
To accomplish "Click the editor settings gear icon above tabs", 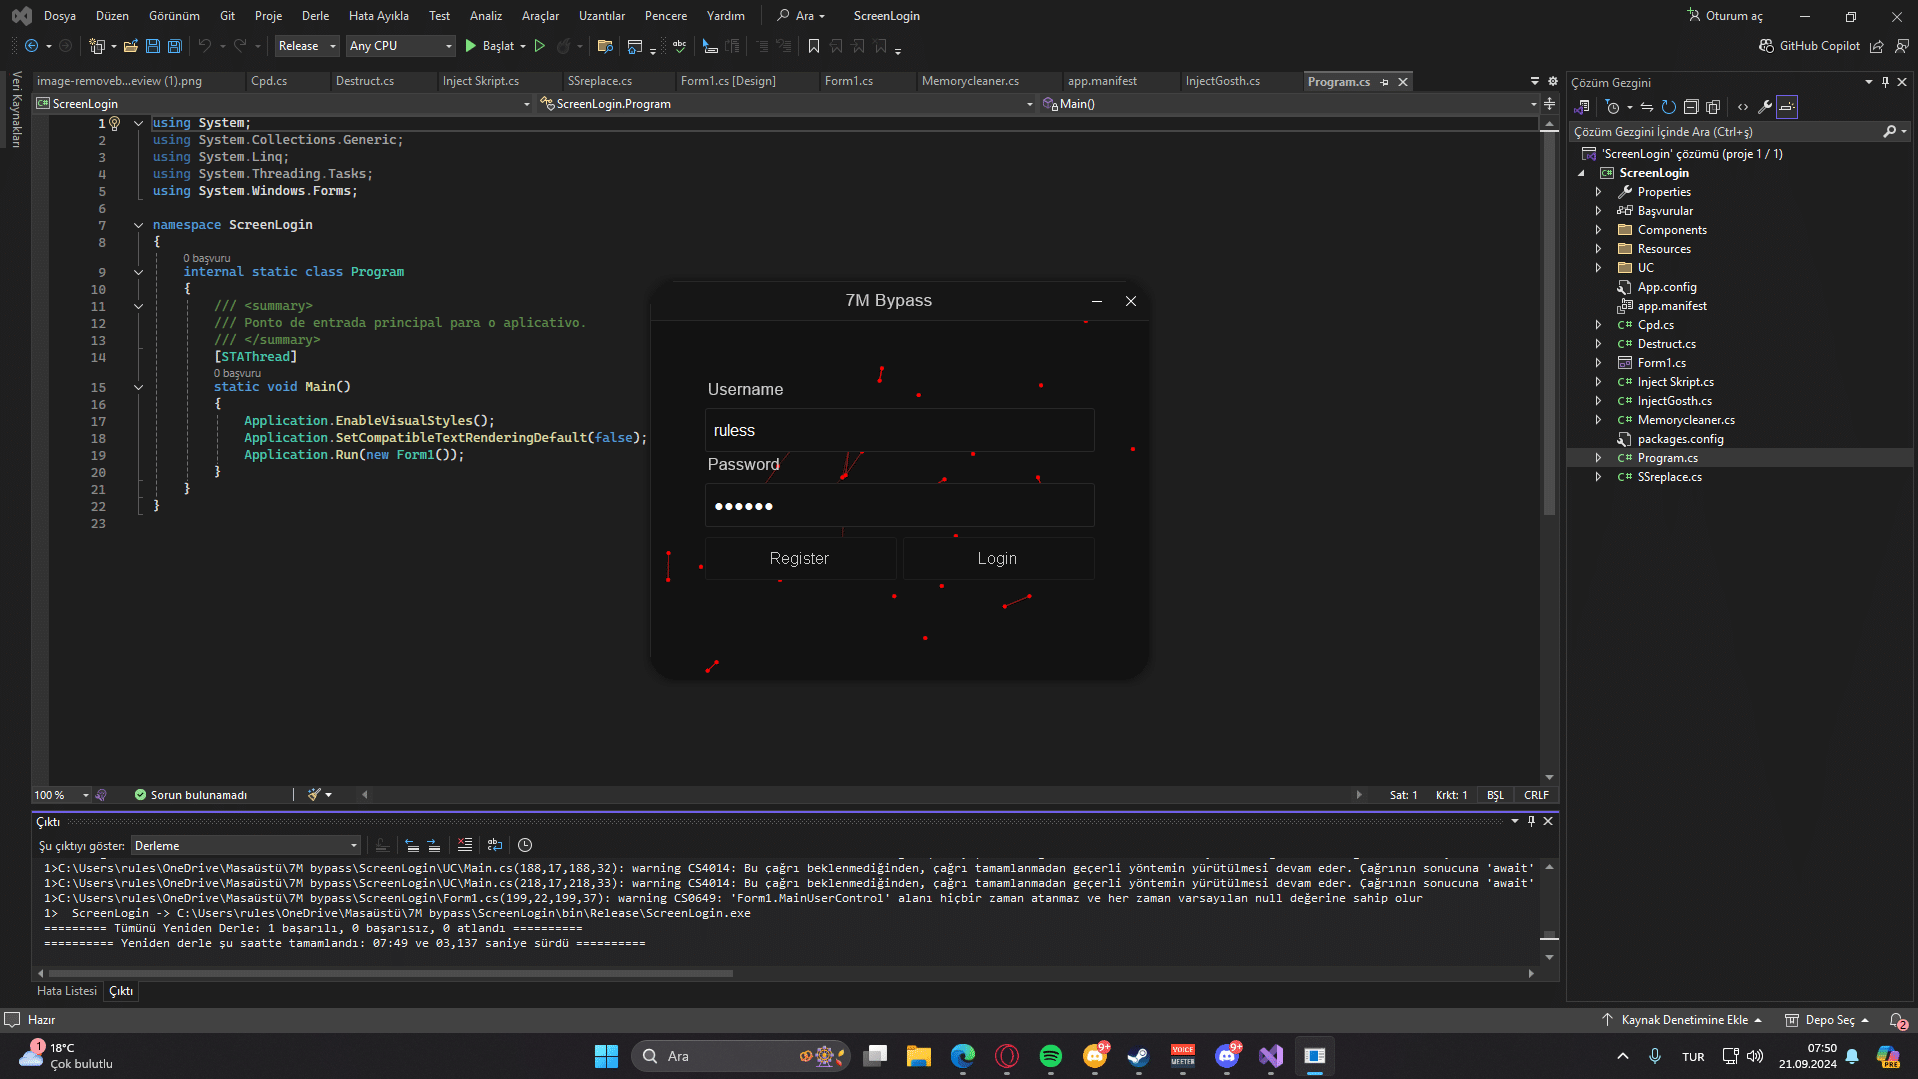I will click(1553, 81).
